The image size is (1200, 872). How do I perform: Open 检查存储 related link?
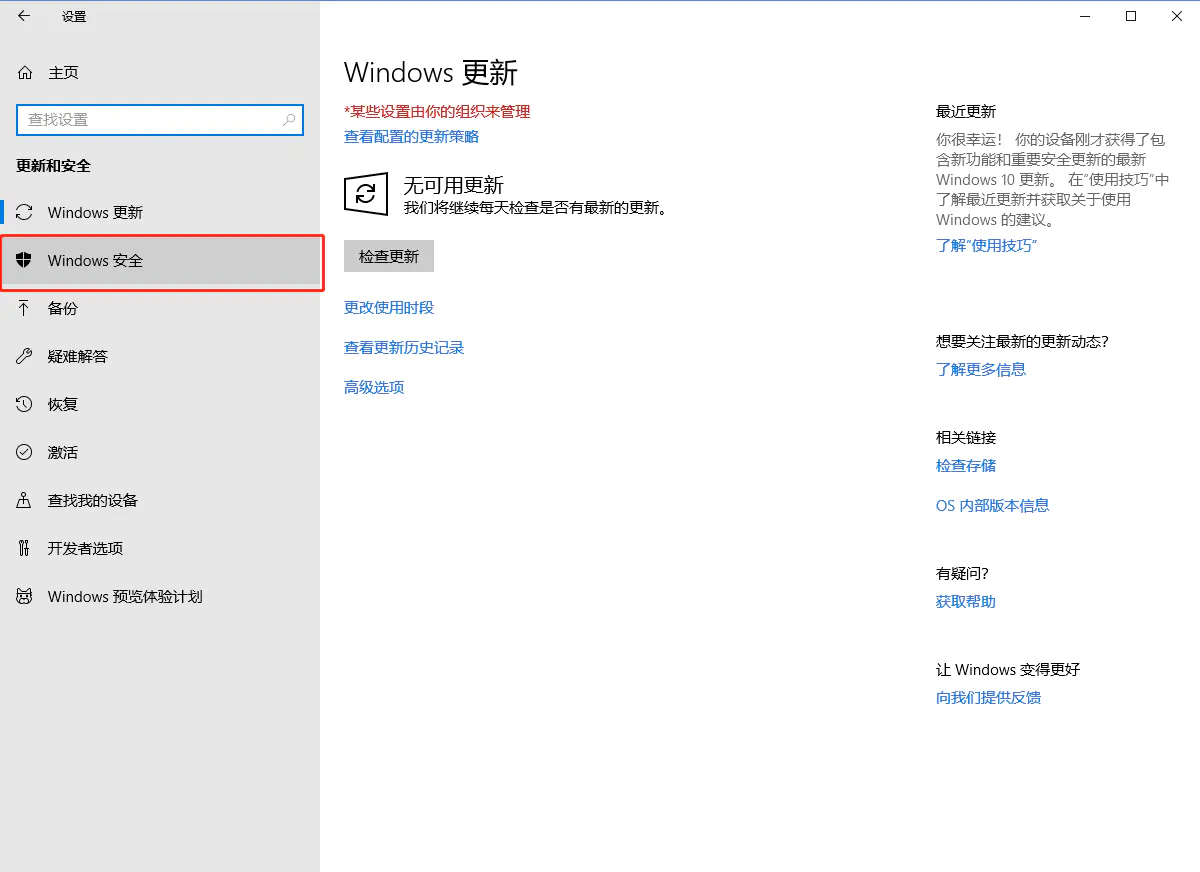[x=966, y=466]
